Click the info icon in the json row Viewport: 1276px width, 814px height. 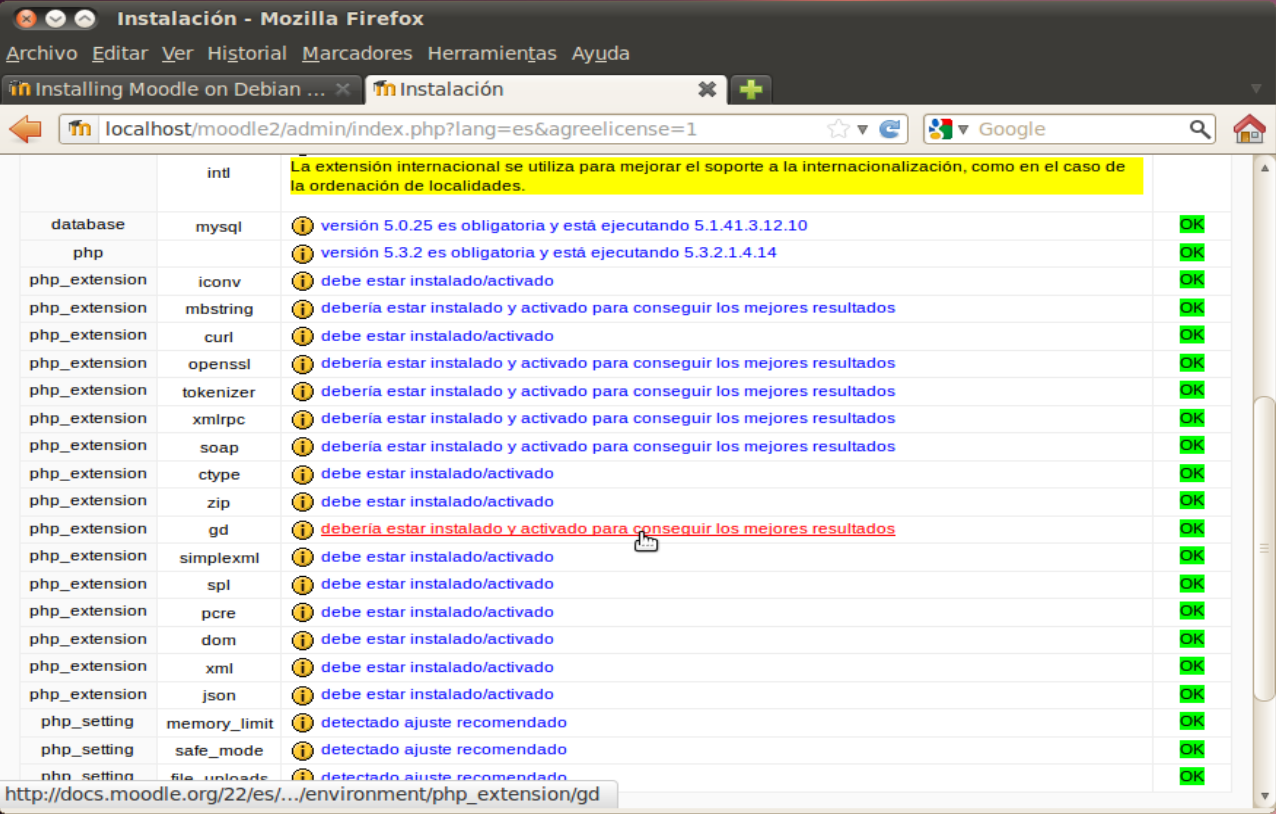302,695
